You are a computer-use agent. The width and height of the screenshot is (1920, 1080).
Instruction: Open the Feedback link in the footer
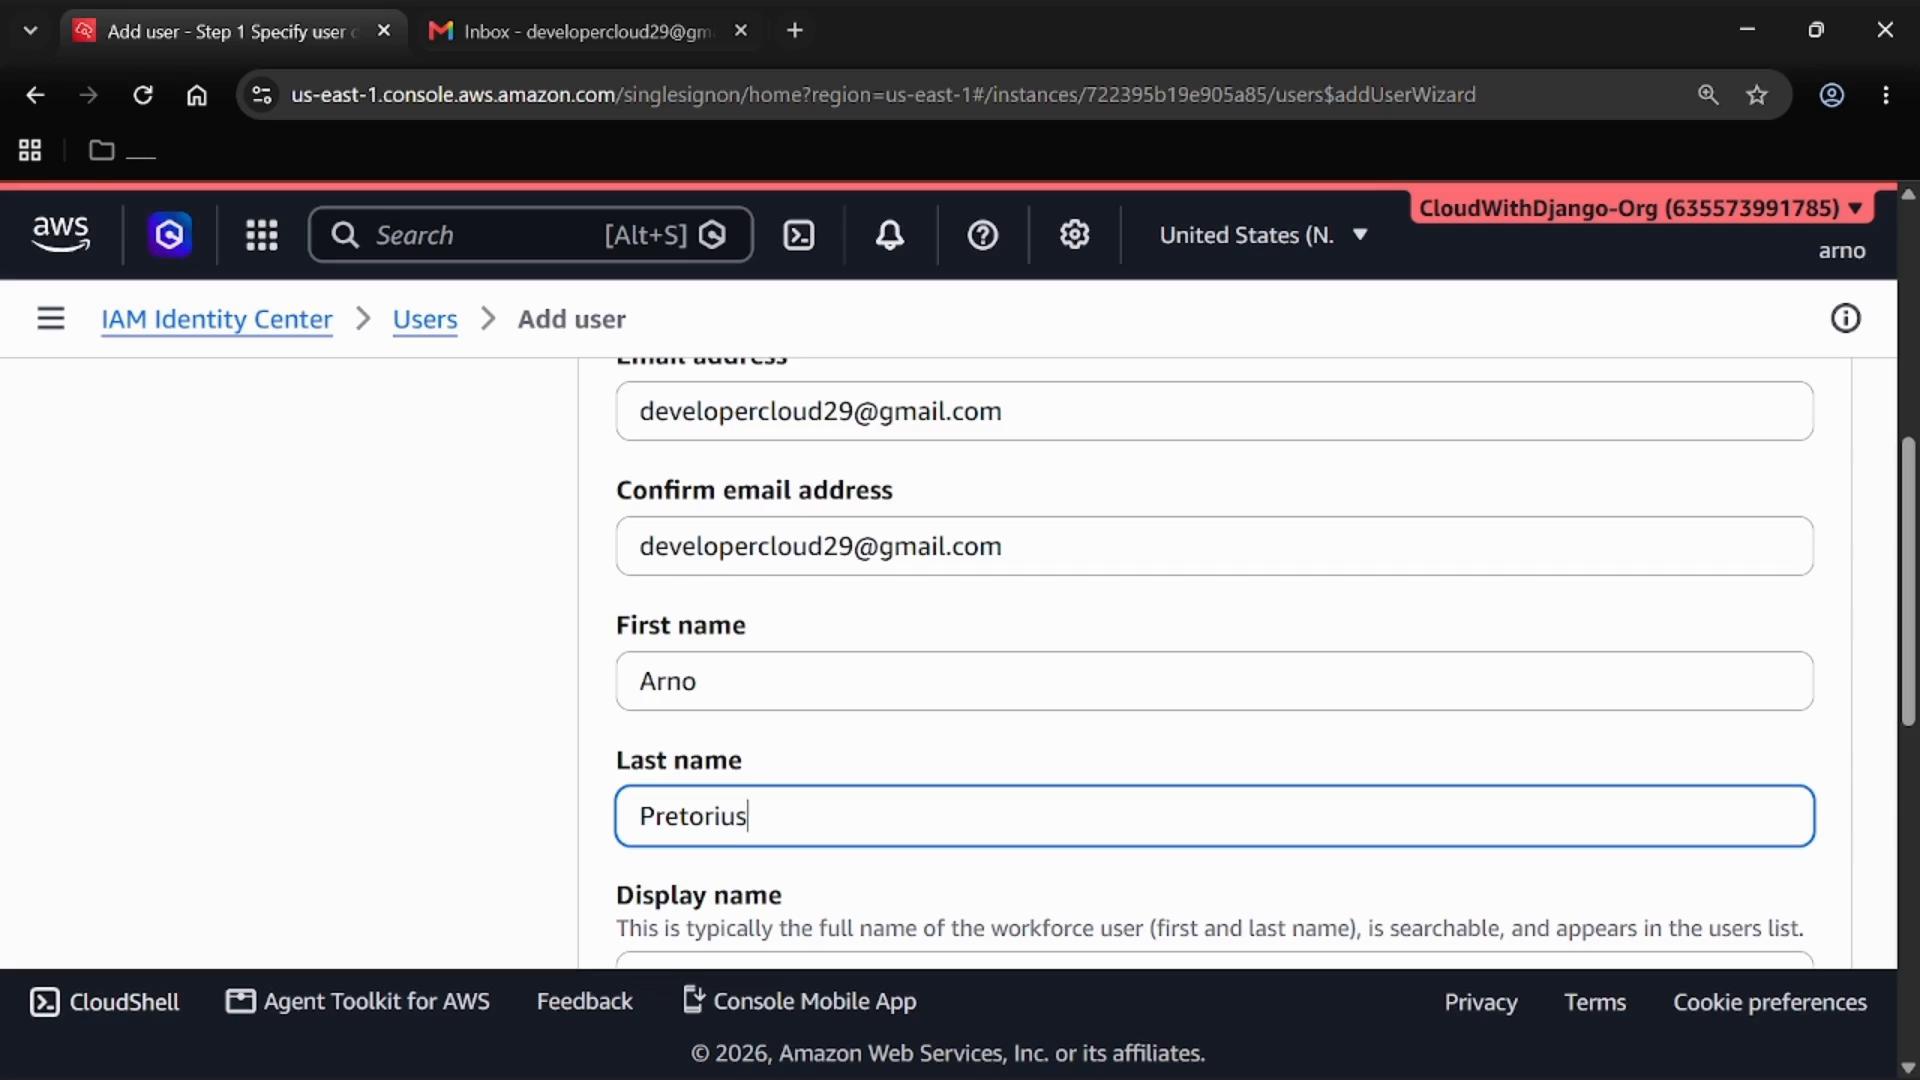coord(585,1001)
